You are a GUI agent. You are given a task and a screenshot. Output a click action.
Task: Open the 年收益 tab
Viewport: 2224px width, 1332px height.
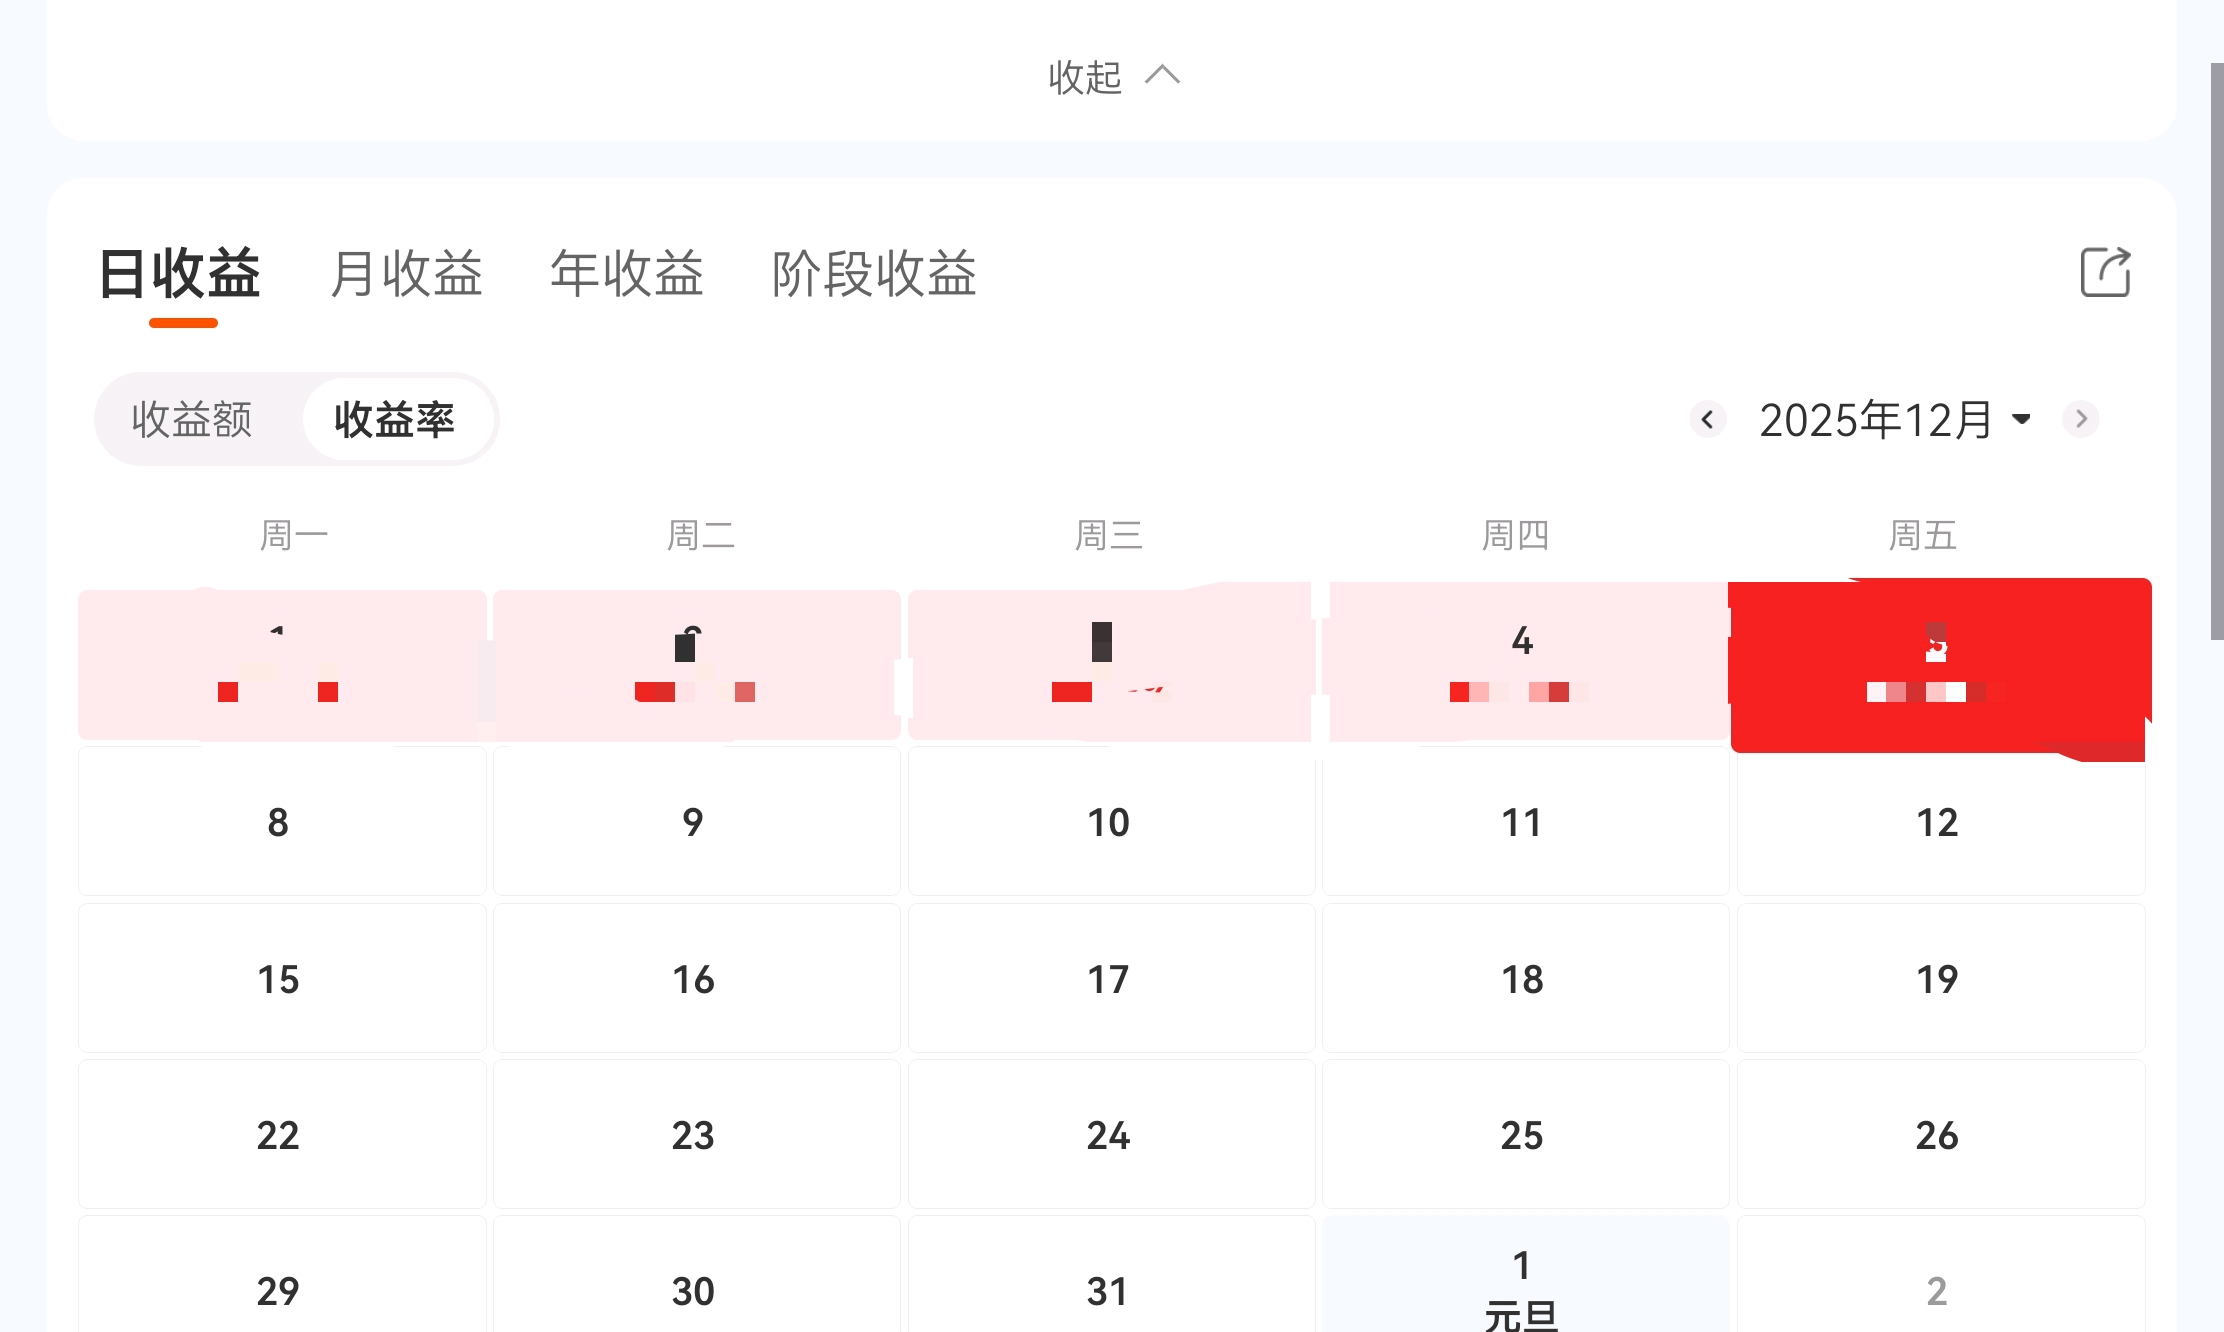click(627, 274)
